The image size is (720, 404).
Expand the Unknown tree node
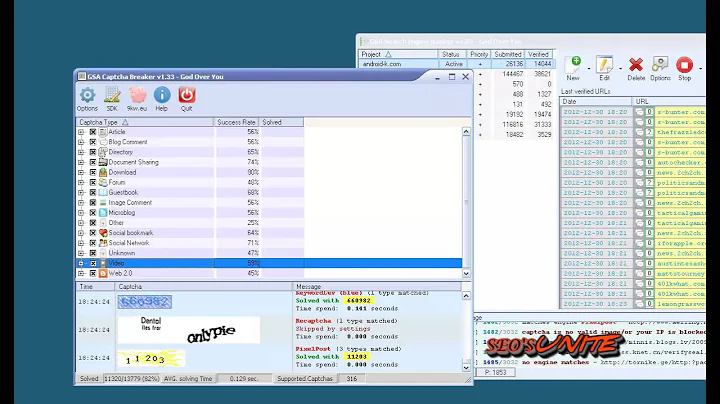tap(81, 253)
